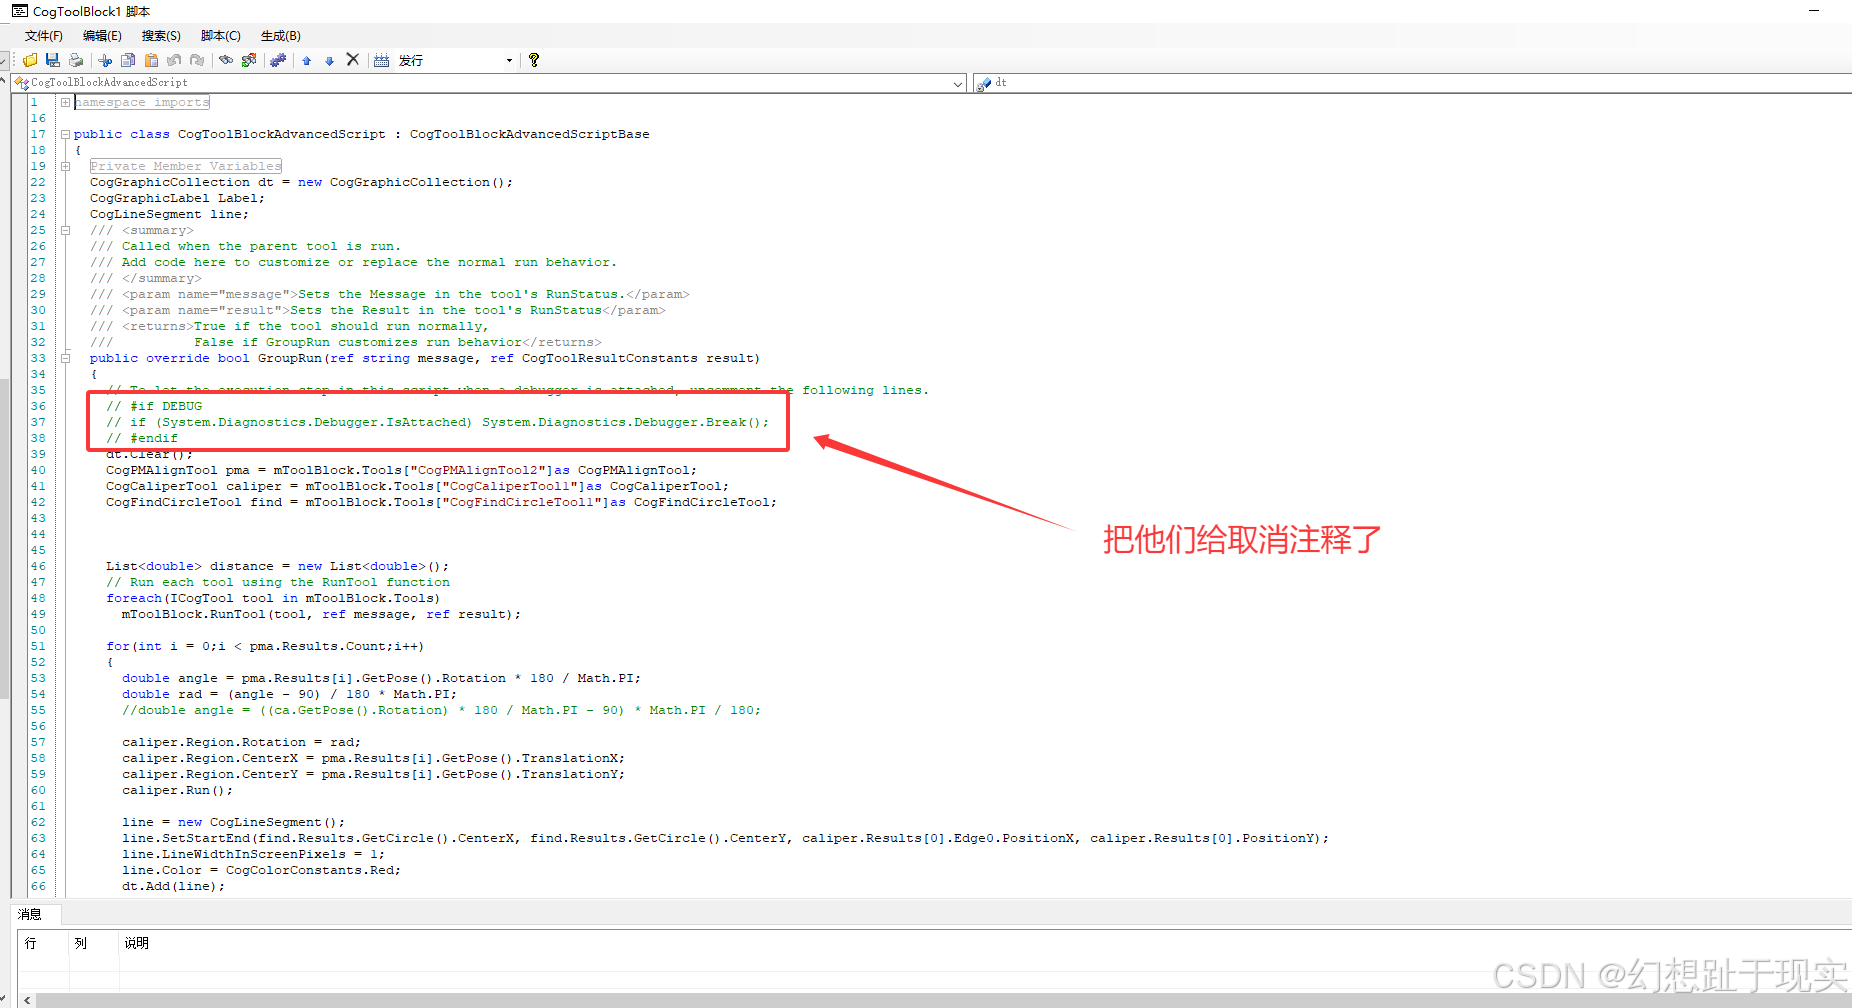Screen dimensions: 1852x1008
Task: Print the script
Action: (x=75, y=60)
